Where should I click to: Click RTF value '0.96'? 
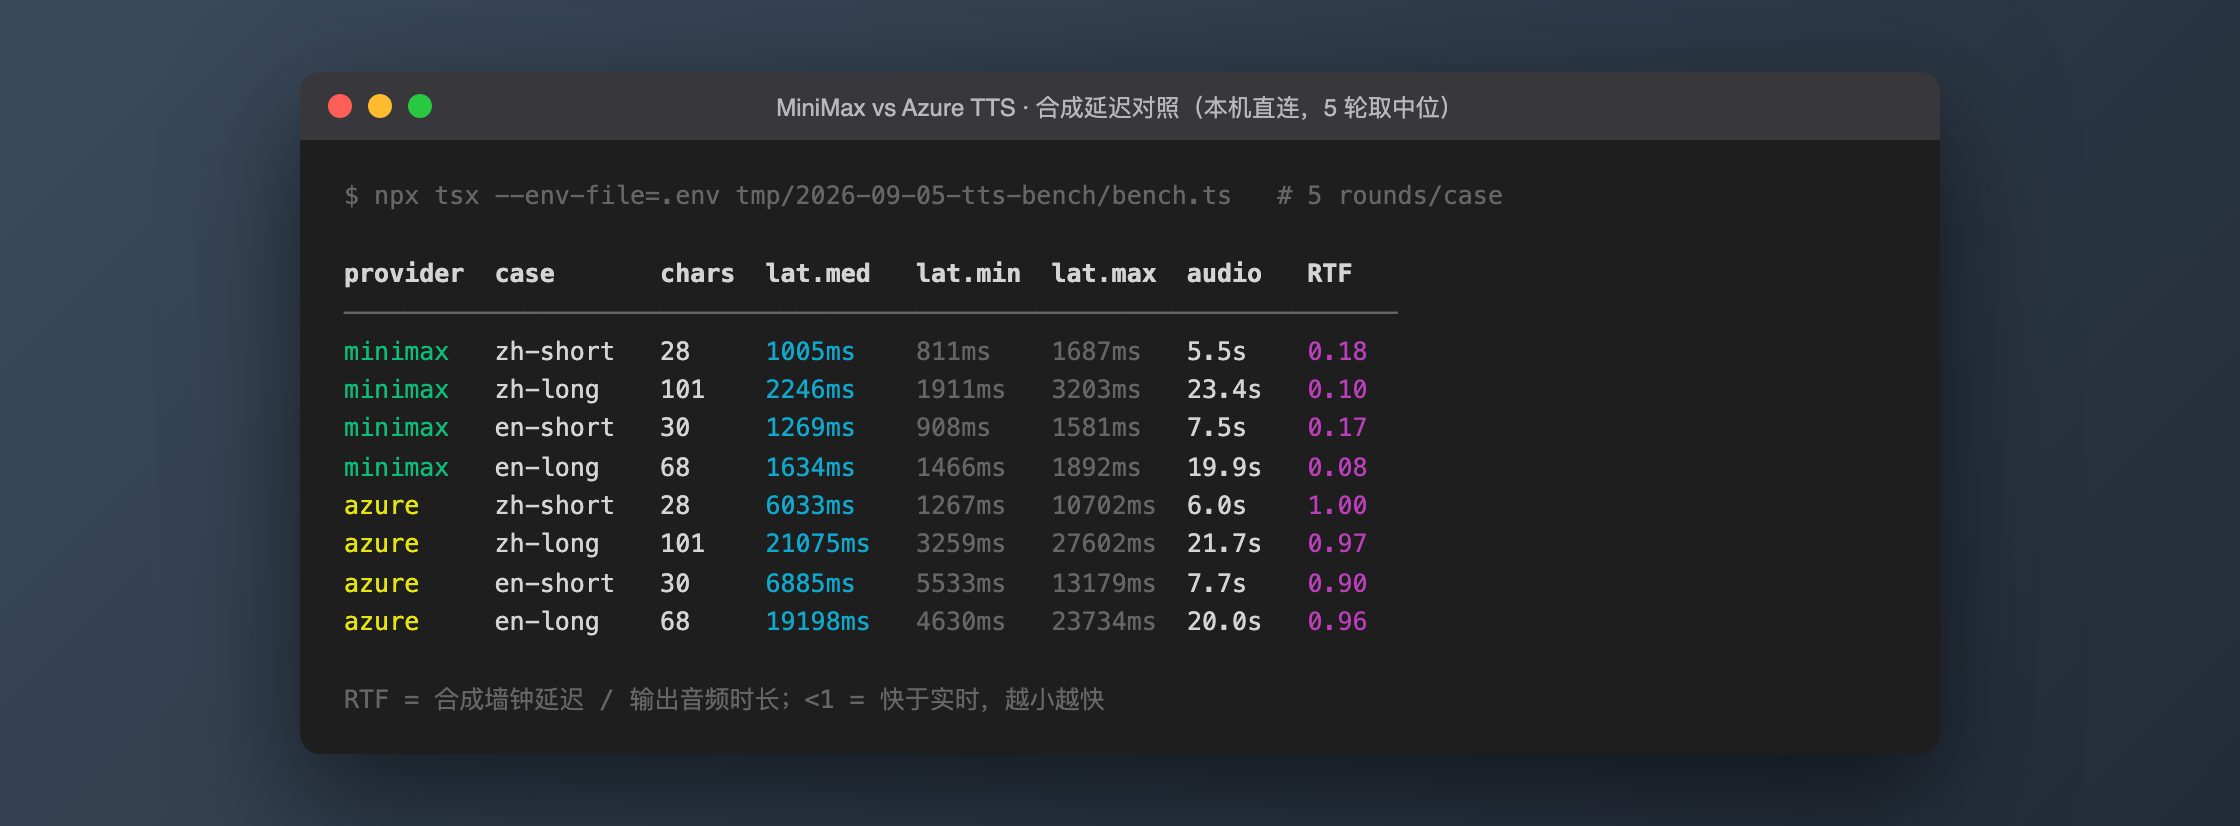[1337, 621]
